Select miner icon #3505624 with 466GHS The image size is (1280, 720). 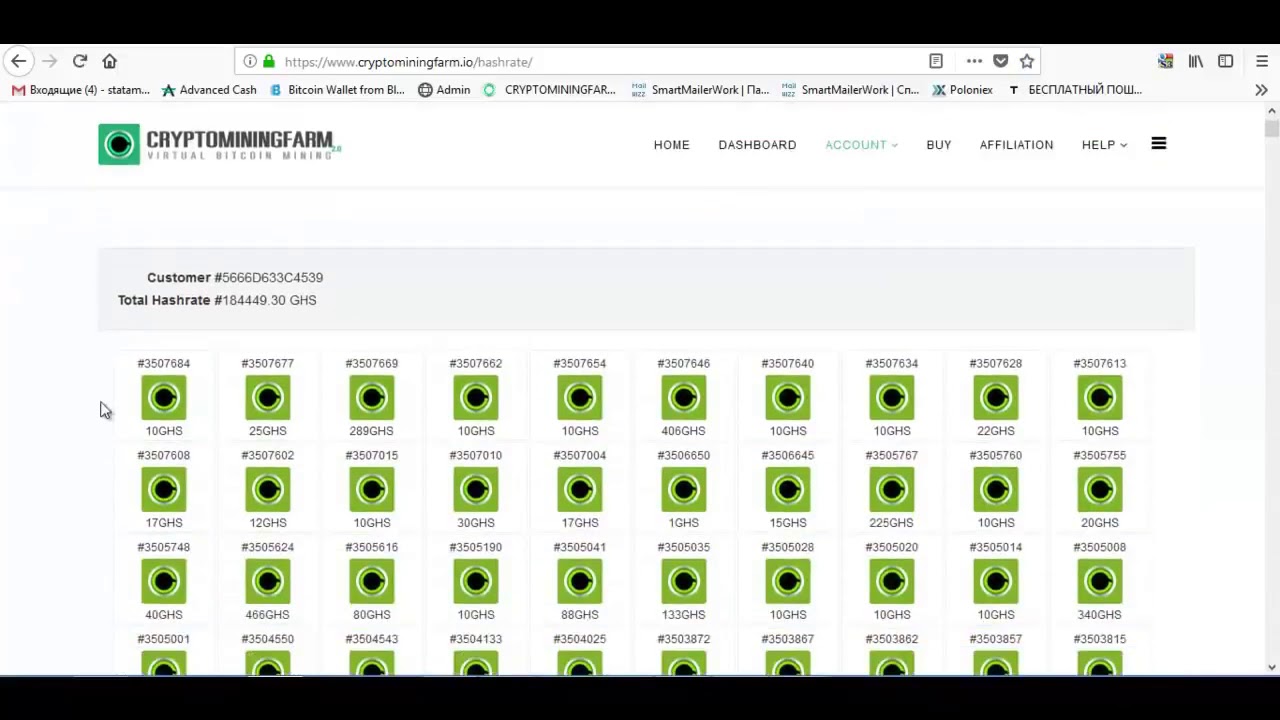coord(268,581)
